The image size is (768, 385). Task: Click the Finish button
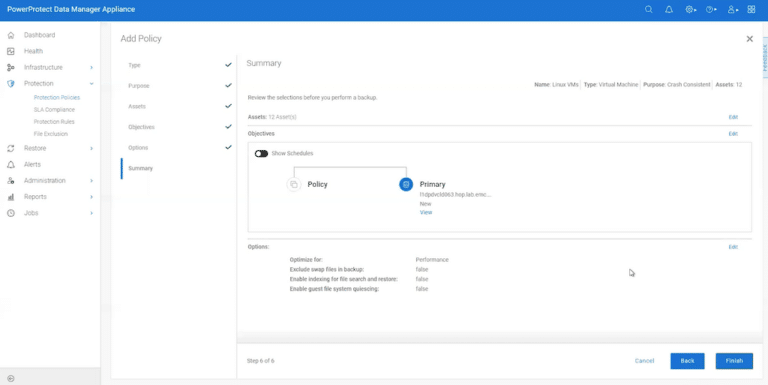click(x=734, y=361)
